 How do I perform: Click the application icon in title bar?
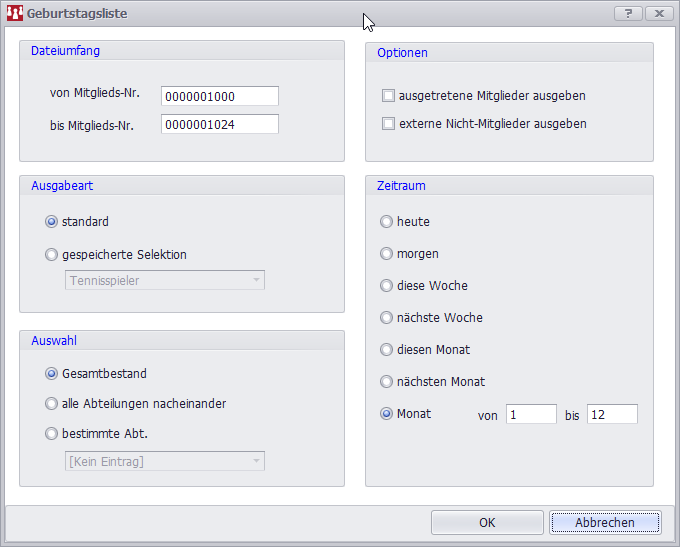15,14
